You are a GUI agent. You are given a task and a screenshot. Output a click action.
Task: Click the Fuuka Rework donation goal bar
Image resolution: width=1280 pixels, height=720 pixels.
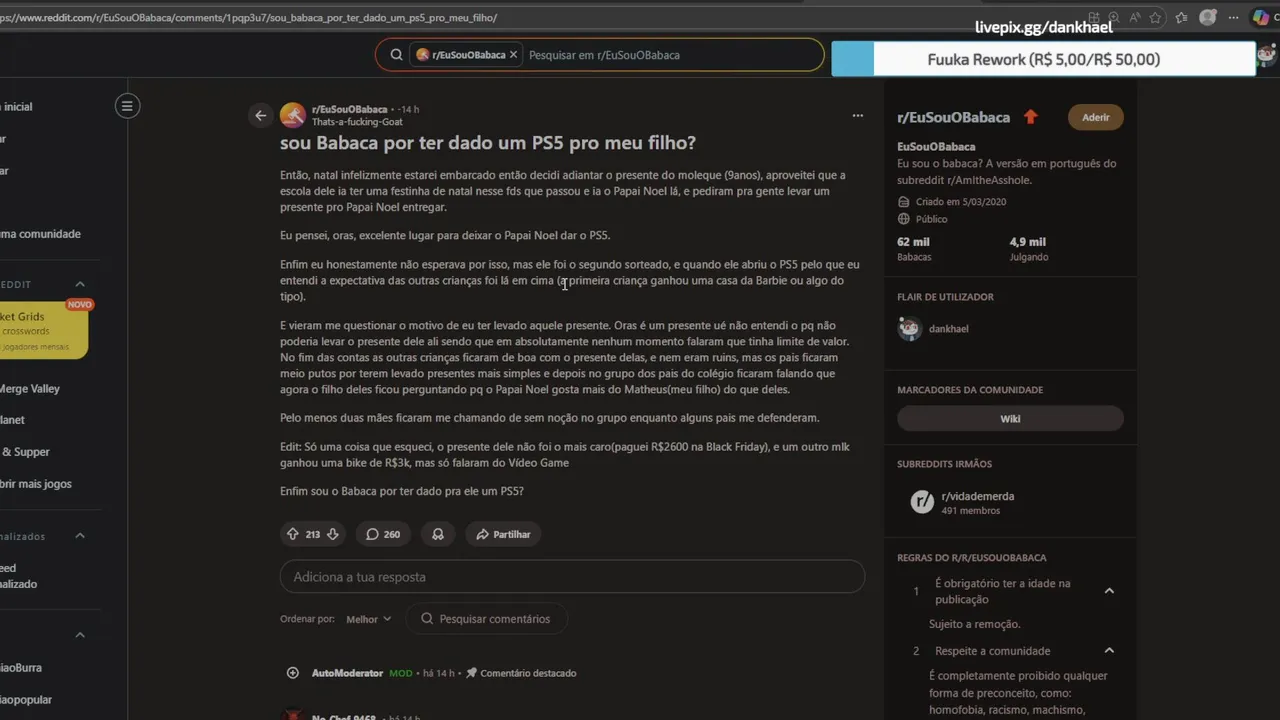pos(1043,59)
